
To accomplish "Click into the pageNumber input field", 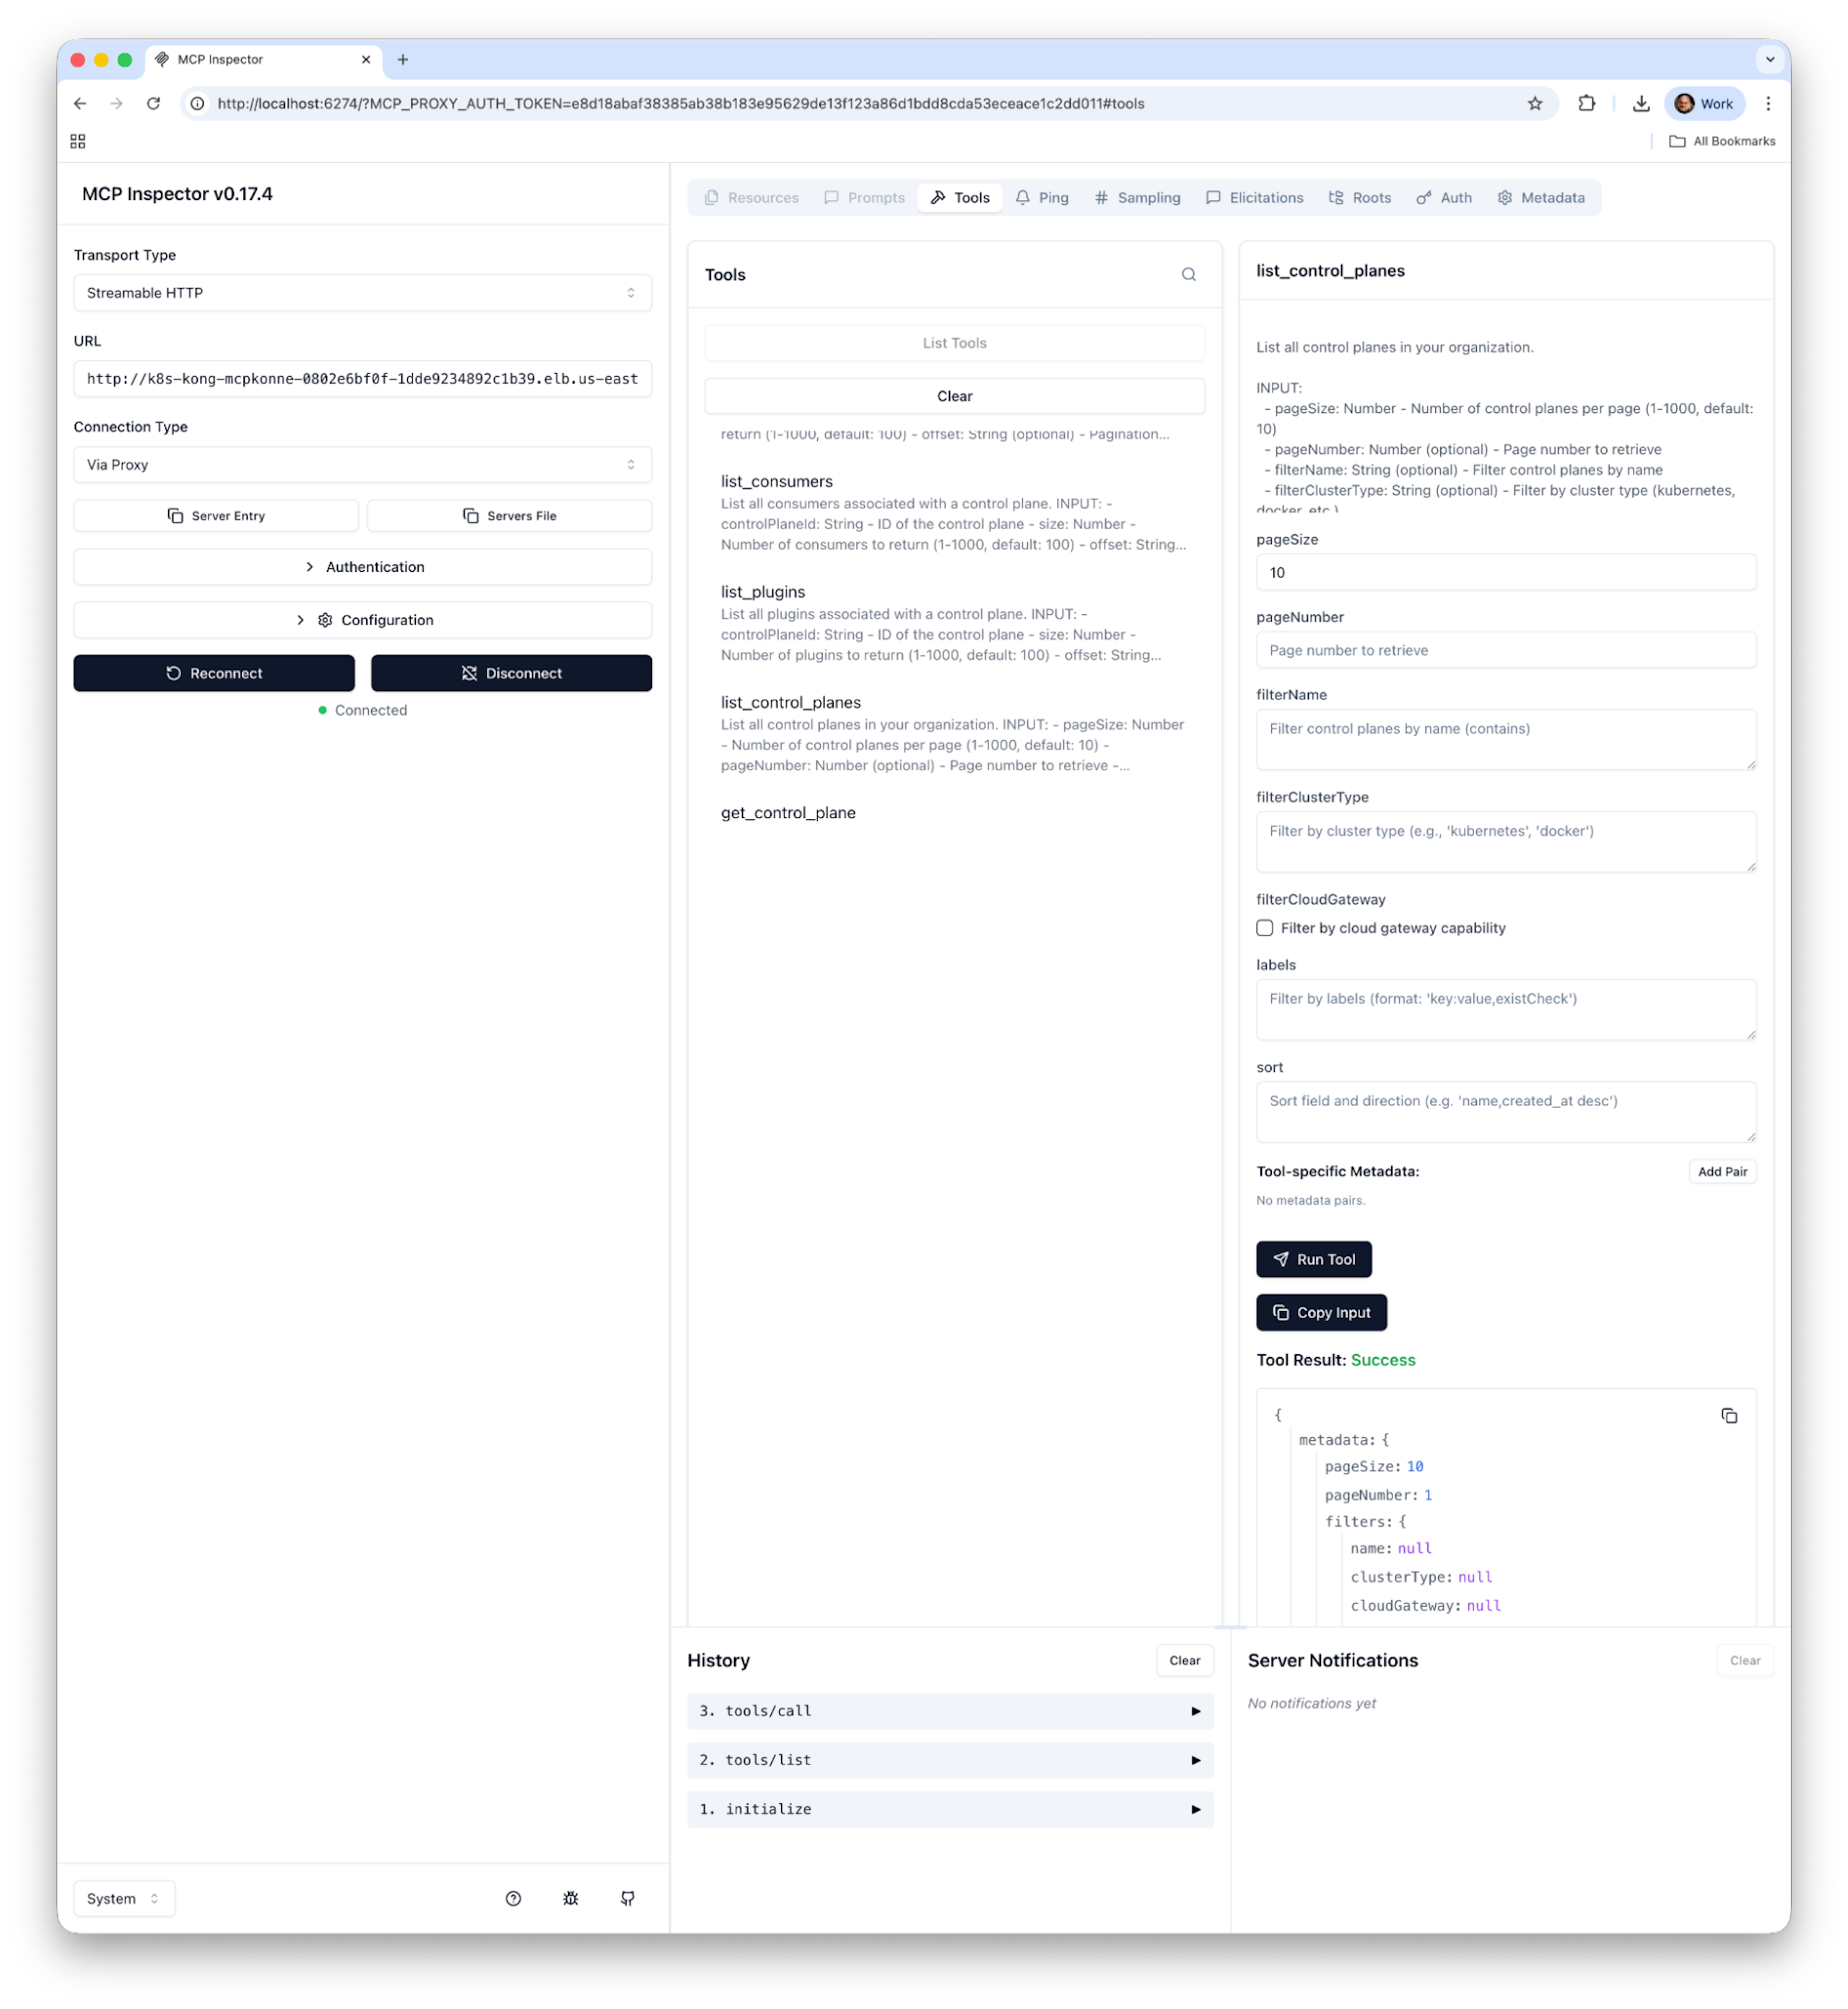I will pos(1505,651).
